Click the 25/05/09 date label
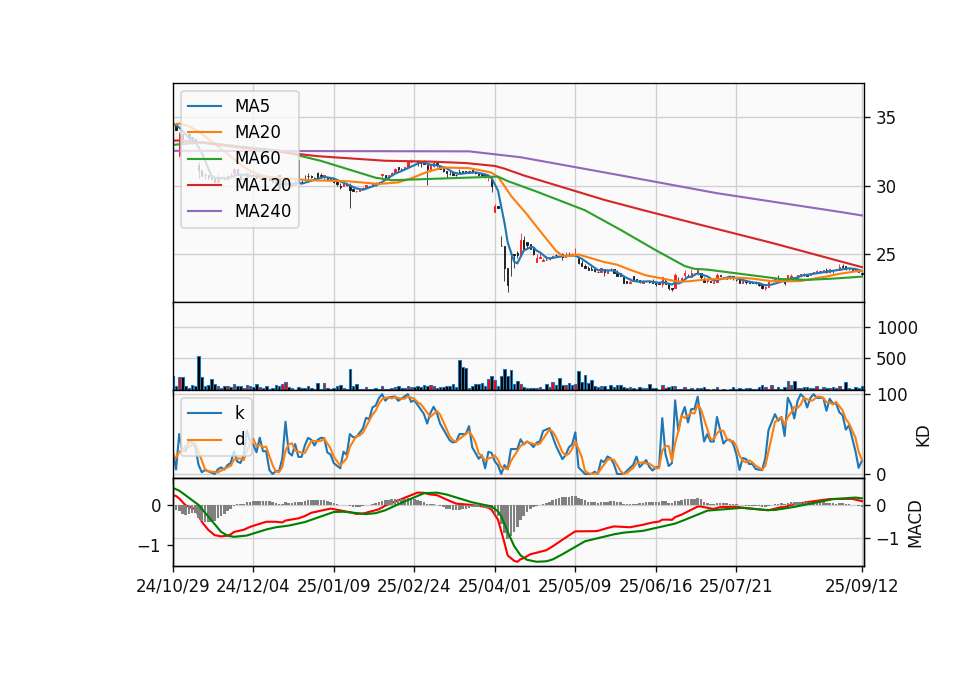The image size is (960, 690). (575, 586)
